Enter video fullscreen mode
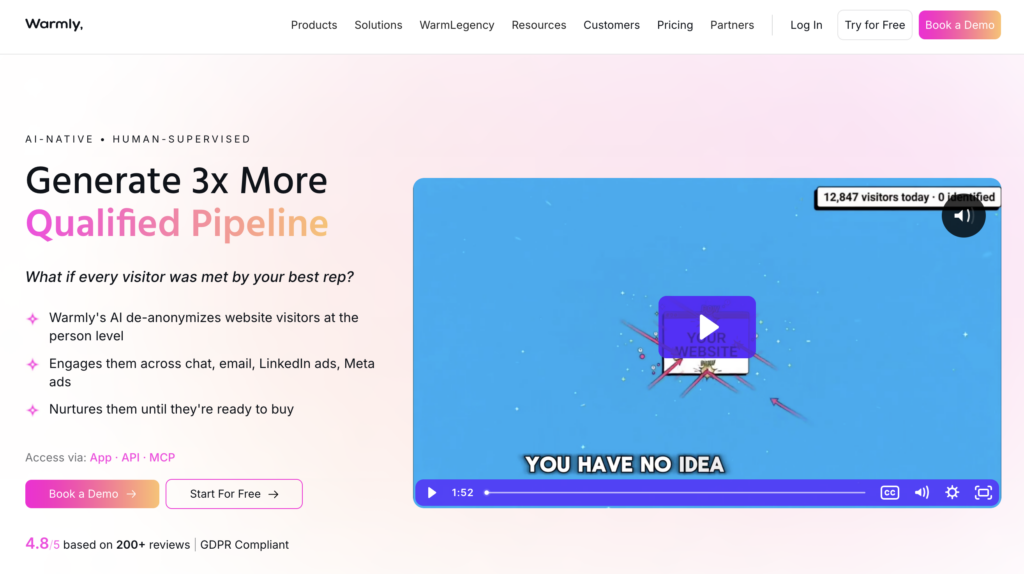 (983, 492)
